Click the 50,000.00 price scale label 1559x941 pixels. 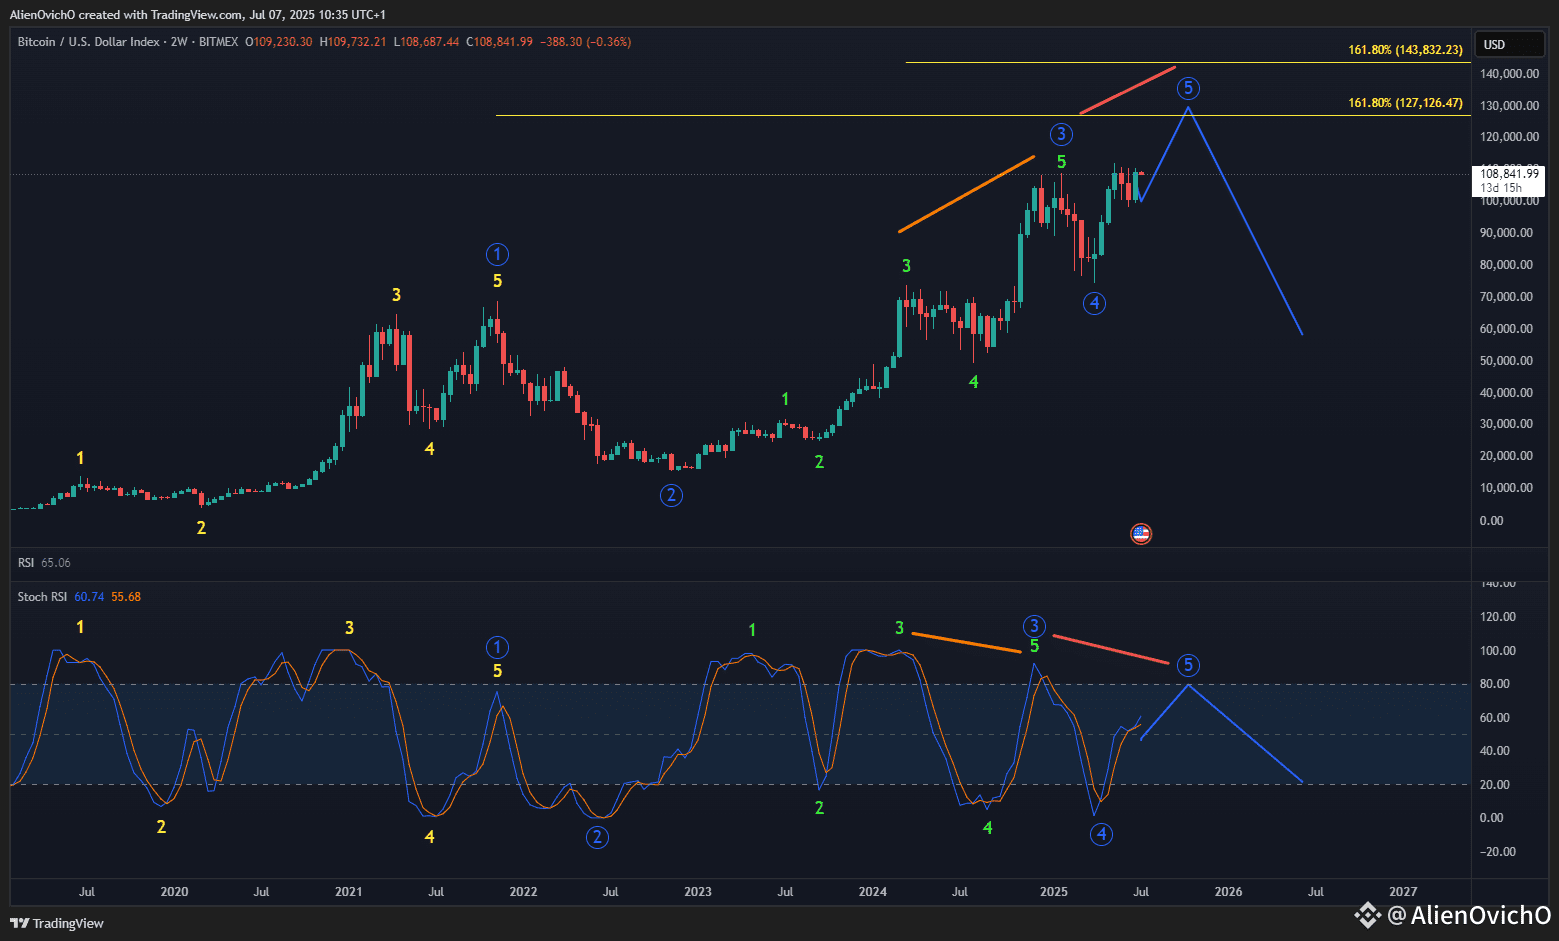tap(1506, 361)
